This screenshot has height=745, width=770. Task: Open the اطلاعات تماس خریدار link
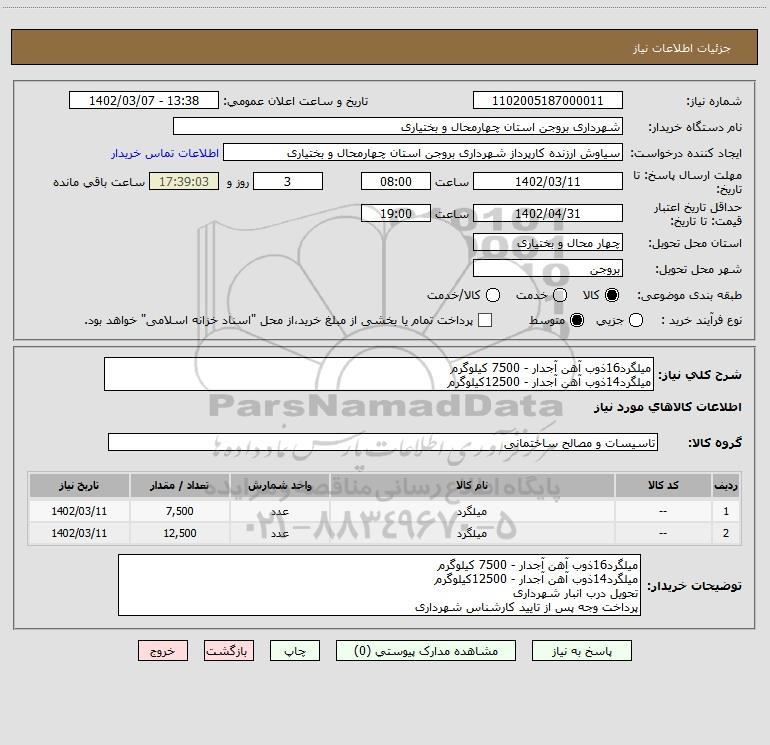point(165,153)
